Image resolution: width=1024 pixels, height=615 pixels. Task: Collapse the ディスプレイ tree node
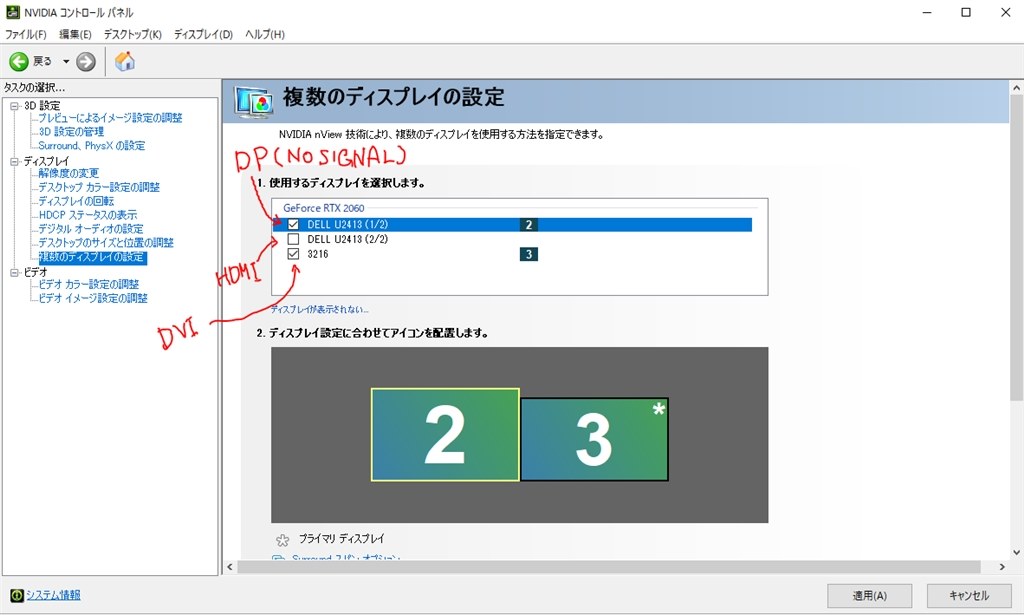click(14, 161)
